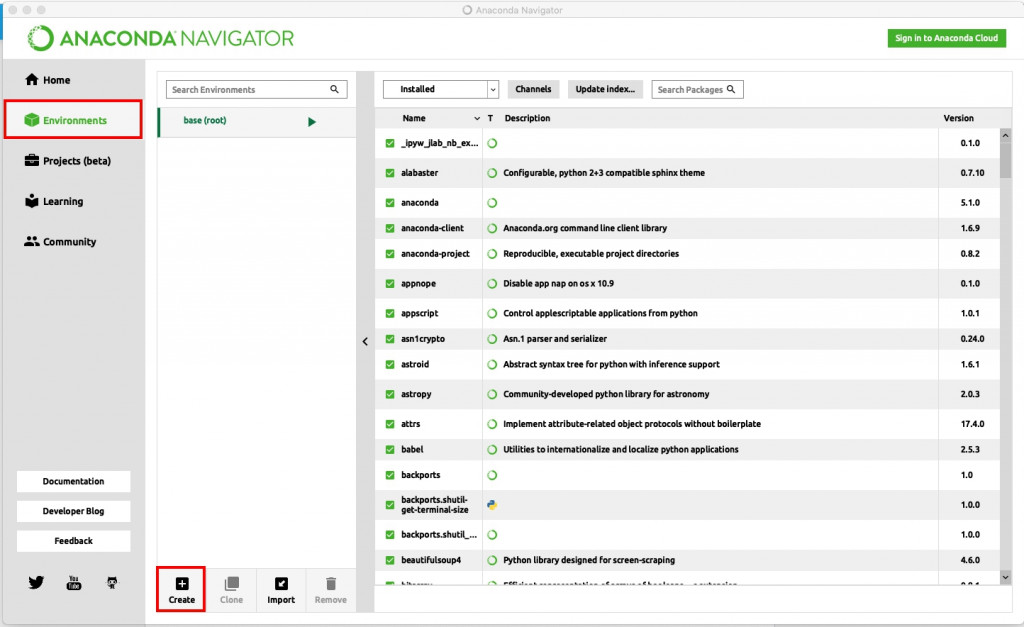Open the YouTube icon link
This screenshot has width=1024, height=627.
click(74, 582)
